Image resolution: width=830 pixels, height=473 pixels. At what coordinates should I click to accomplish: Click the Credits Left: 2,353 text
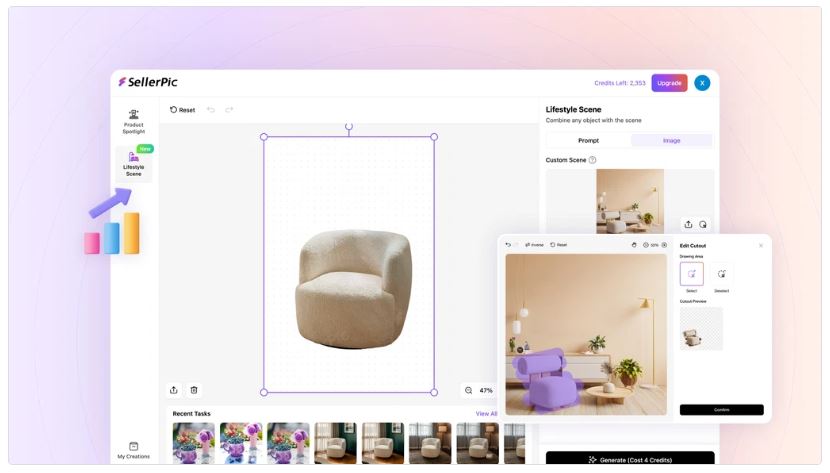pyautogui.click(x=620, y=83)
